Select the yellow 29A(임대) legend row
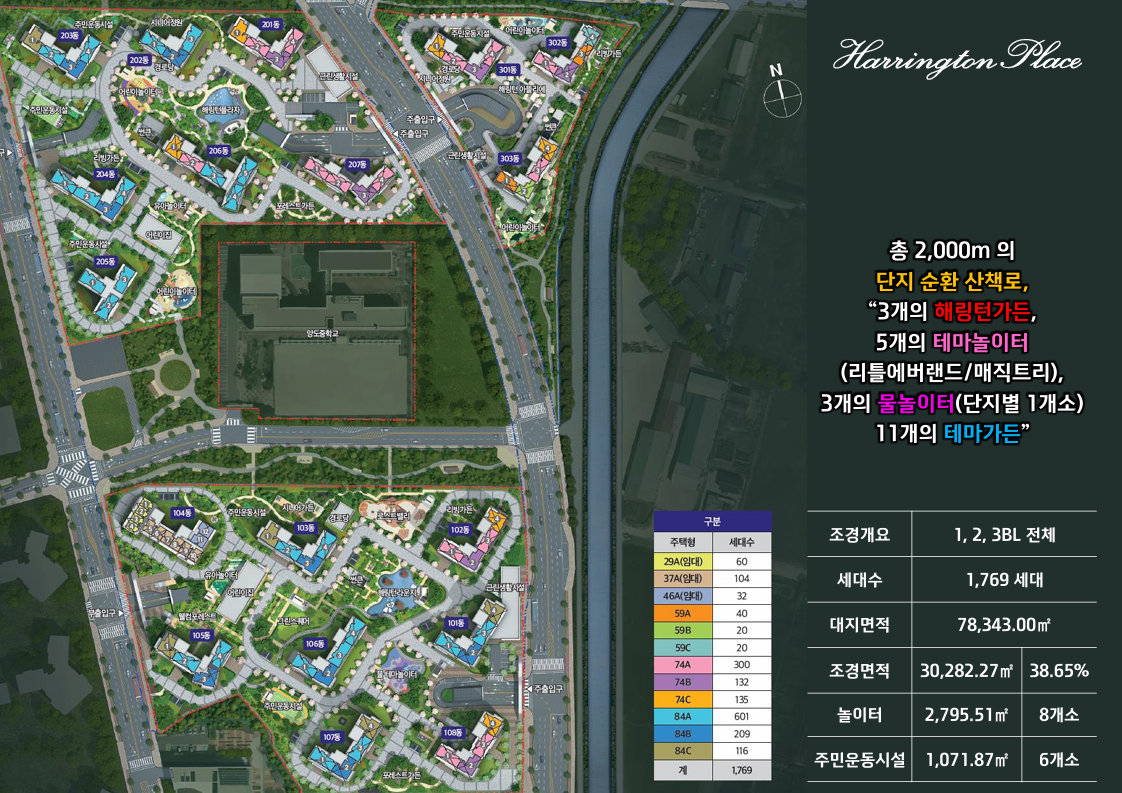This screenshot has width=1122, height=793. 712,561
